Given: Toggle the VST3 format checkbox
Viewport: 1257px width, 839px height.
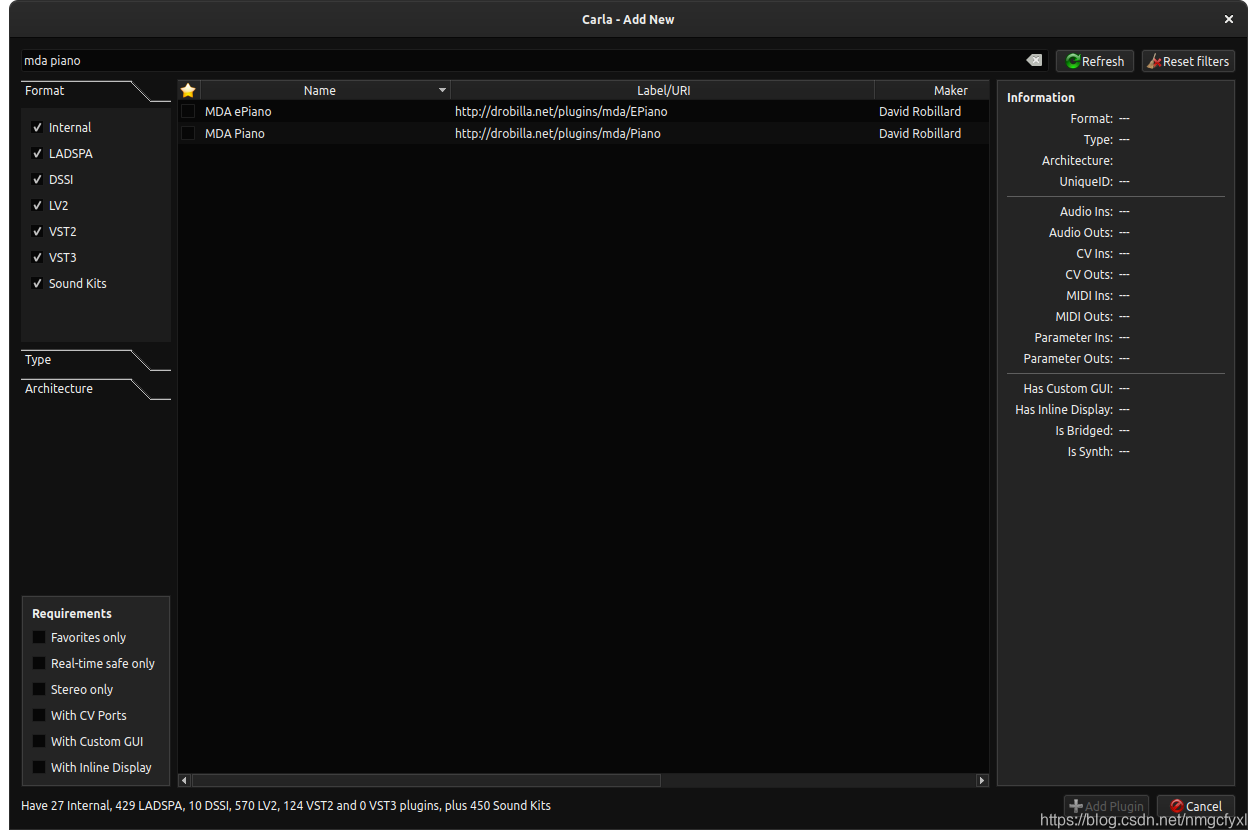Looking at the screenshot, I should (37, 258).
